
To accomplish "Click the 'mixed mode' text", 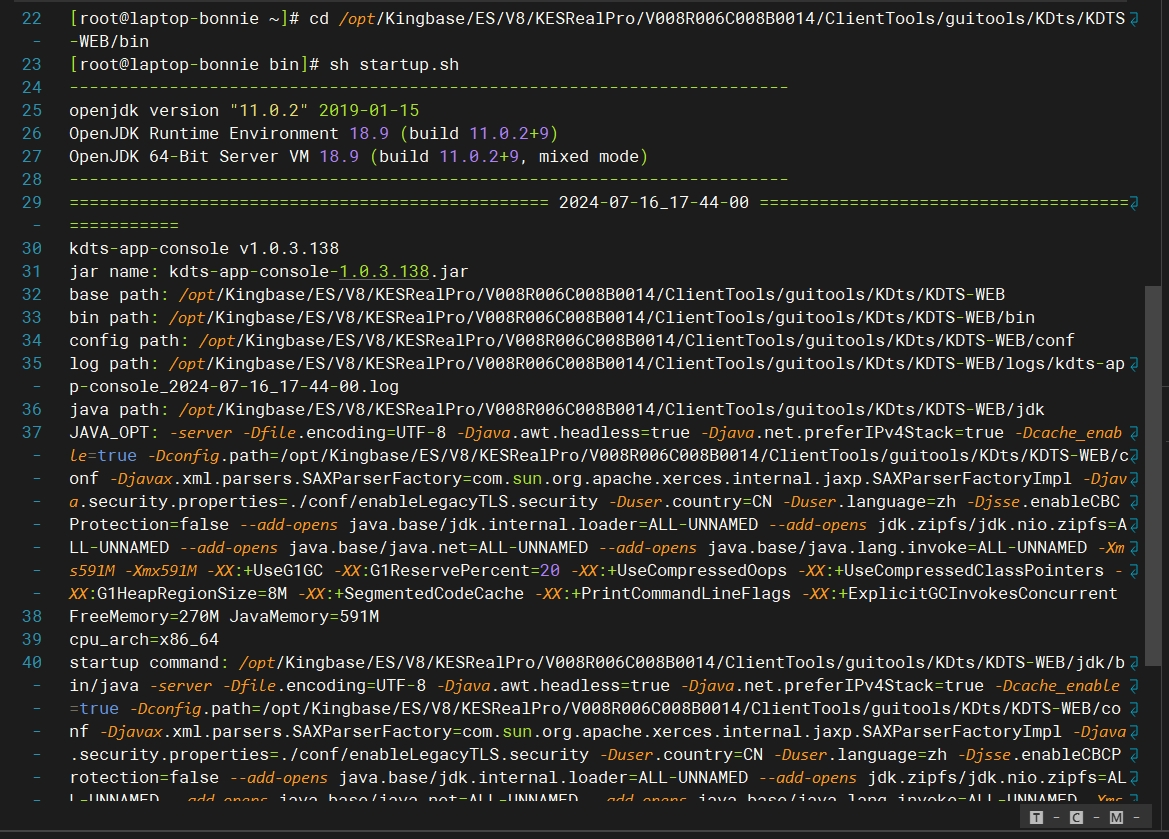I will coord(589,157).
